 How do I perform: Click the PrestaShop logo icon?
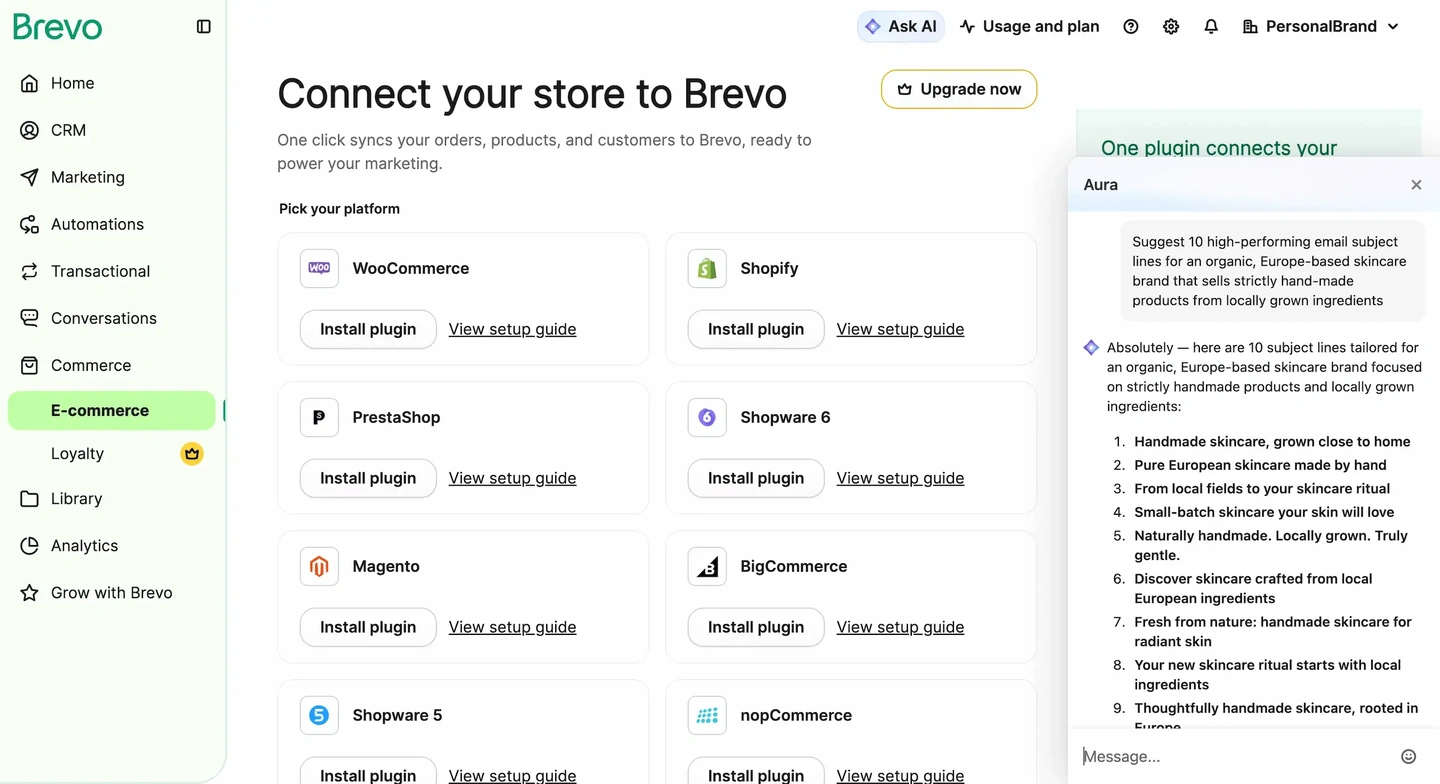[319, 417]
